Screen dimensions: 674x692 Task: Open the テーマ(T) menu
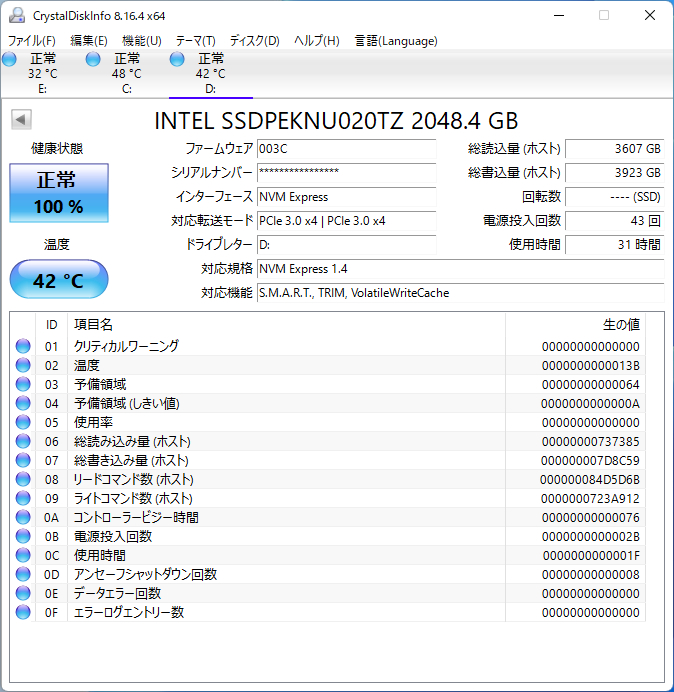[x=195, y=41]
